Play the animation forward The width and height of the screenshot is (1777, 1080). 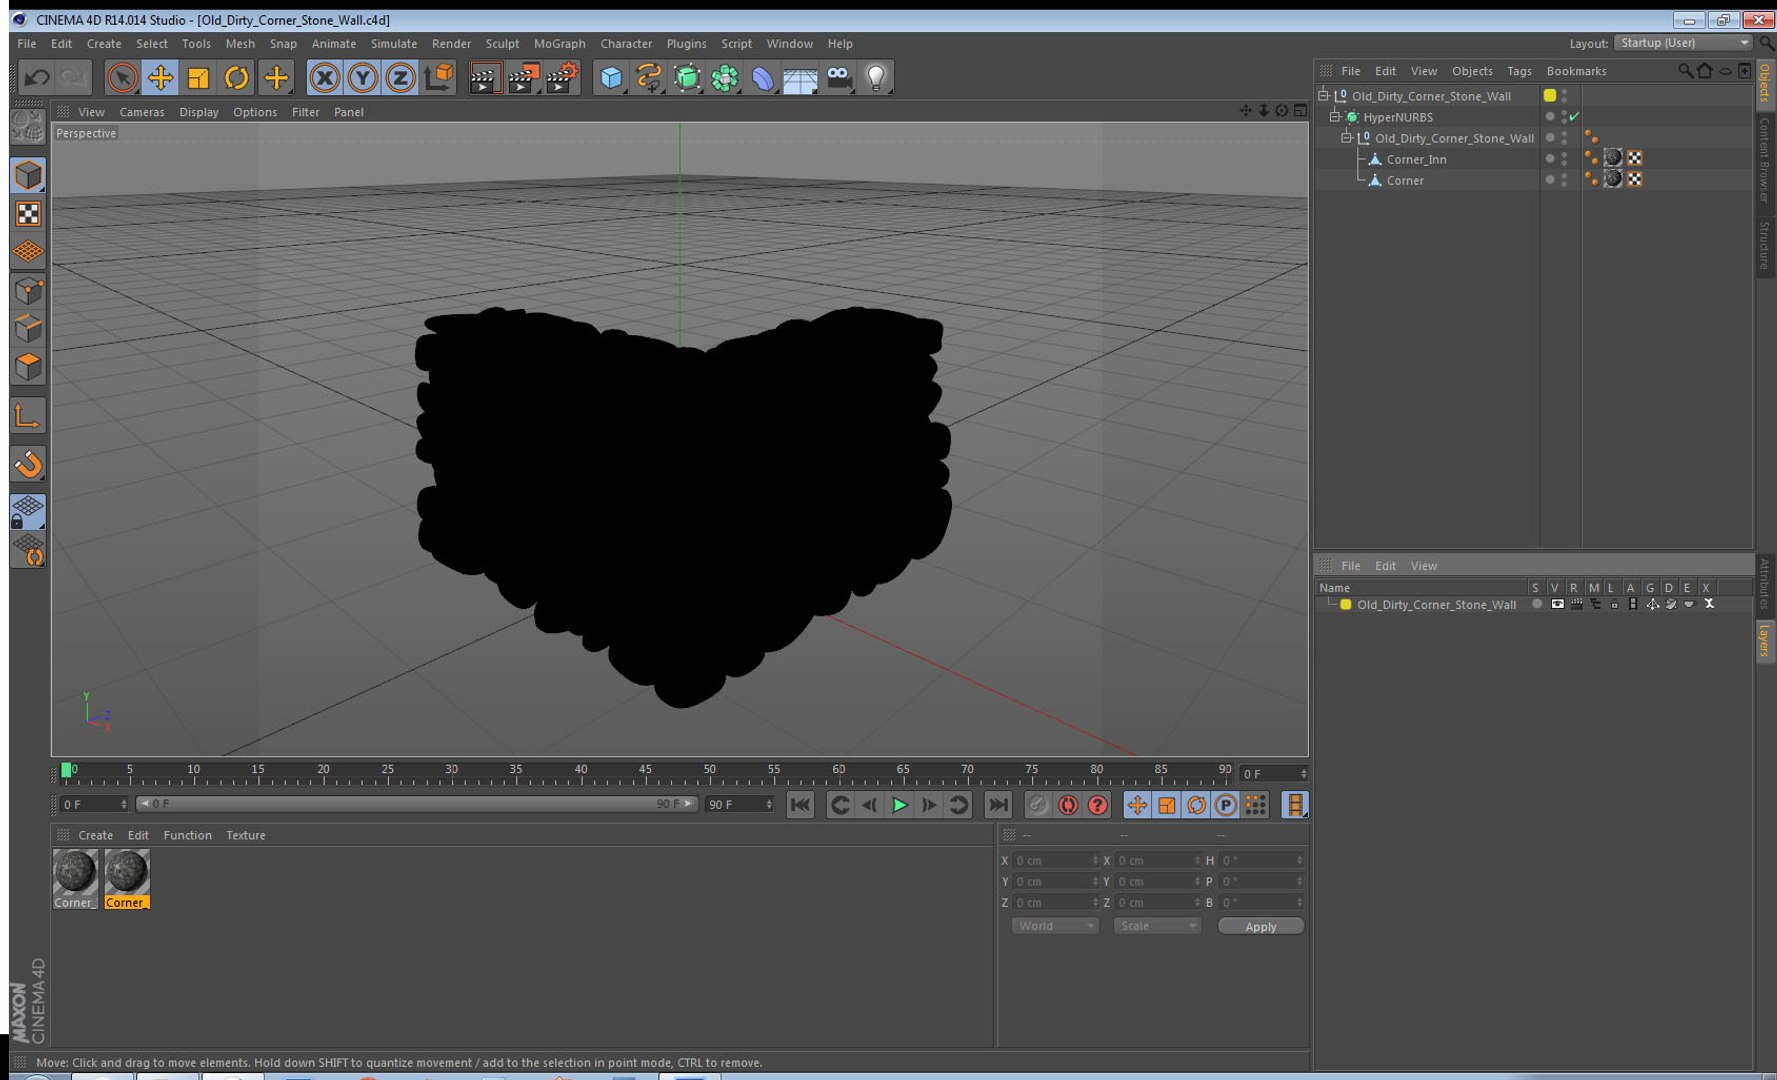[899, 805]
